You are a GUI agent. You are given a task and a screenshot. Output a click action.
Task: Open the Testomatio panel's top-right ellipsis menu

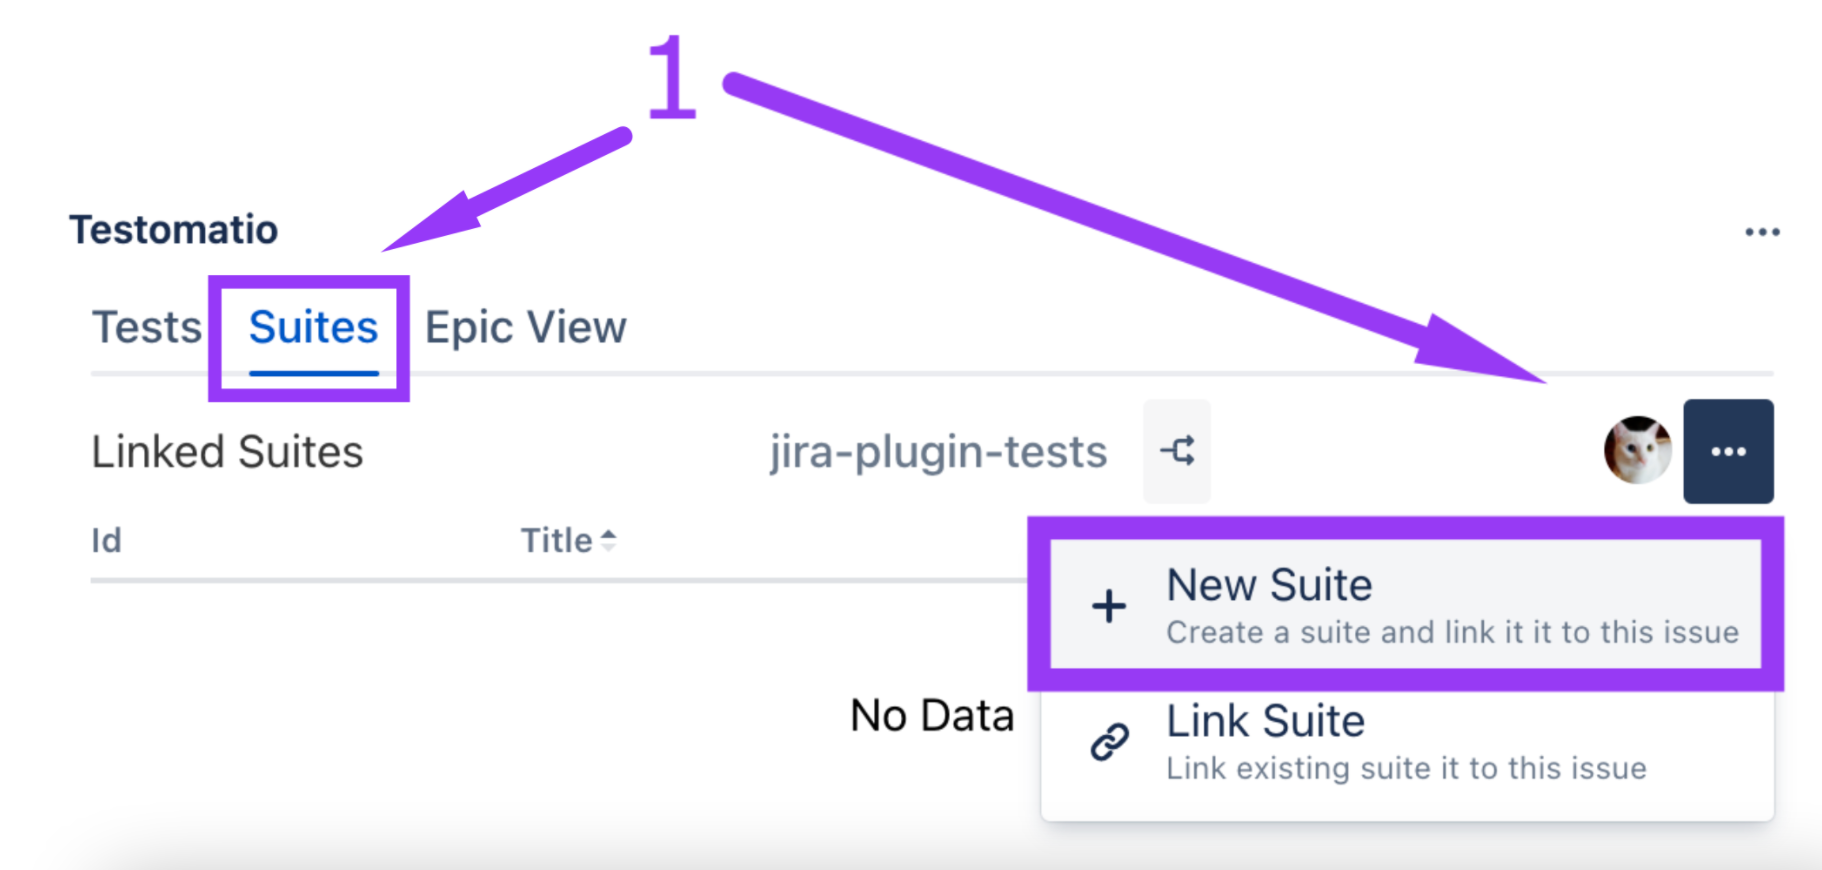click(1761, 232)
